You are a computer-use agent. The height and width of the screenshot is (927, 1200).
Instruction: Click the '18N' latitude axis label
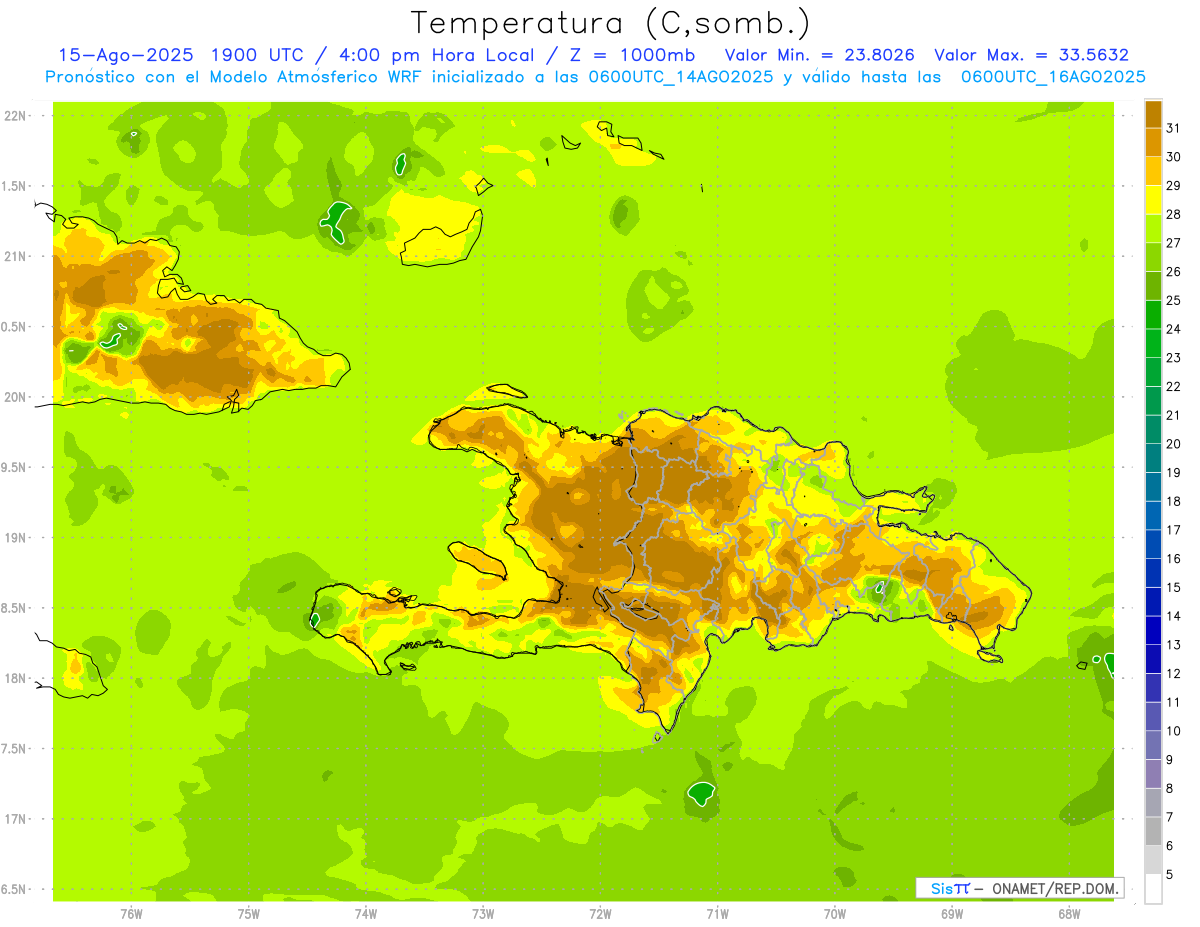click(x=16, y=679)
